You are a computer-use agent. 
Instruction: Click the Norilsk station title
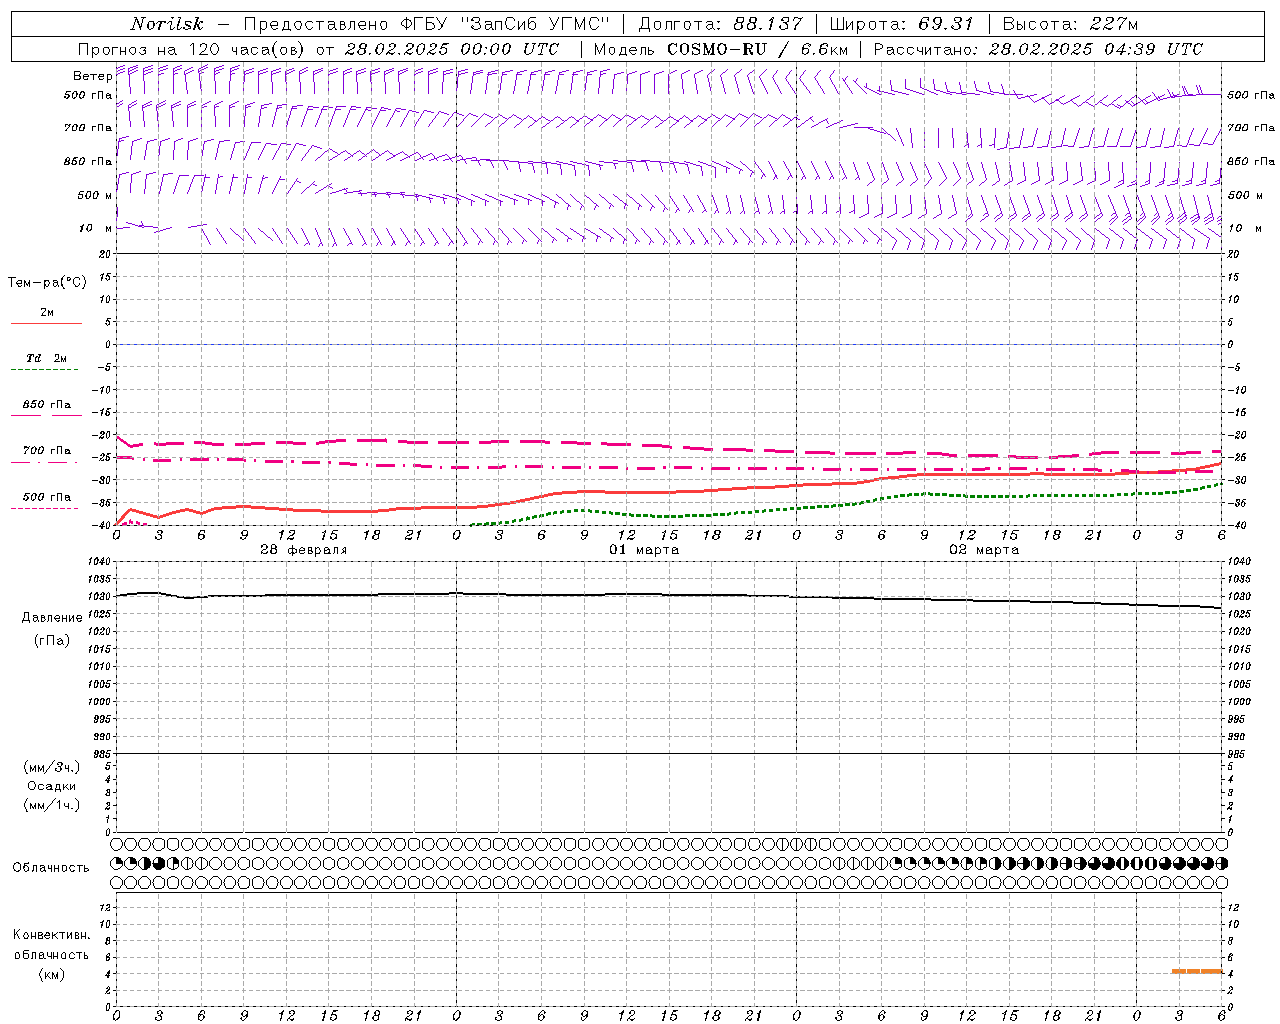166,24
